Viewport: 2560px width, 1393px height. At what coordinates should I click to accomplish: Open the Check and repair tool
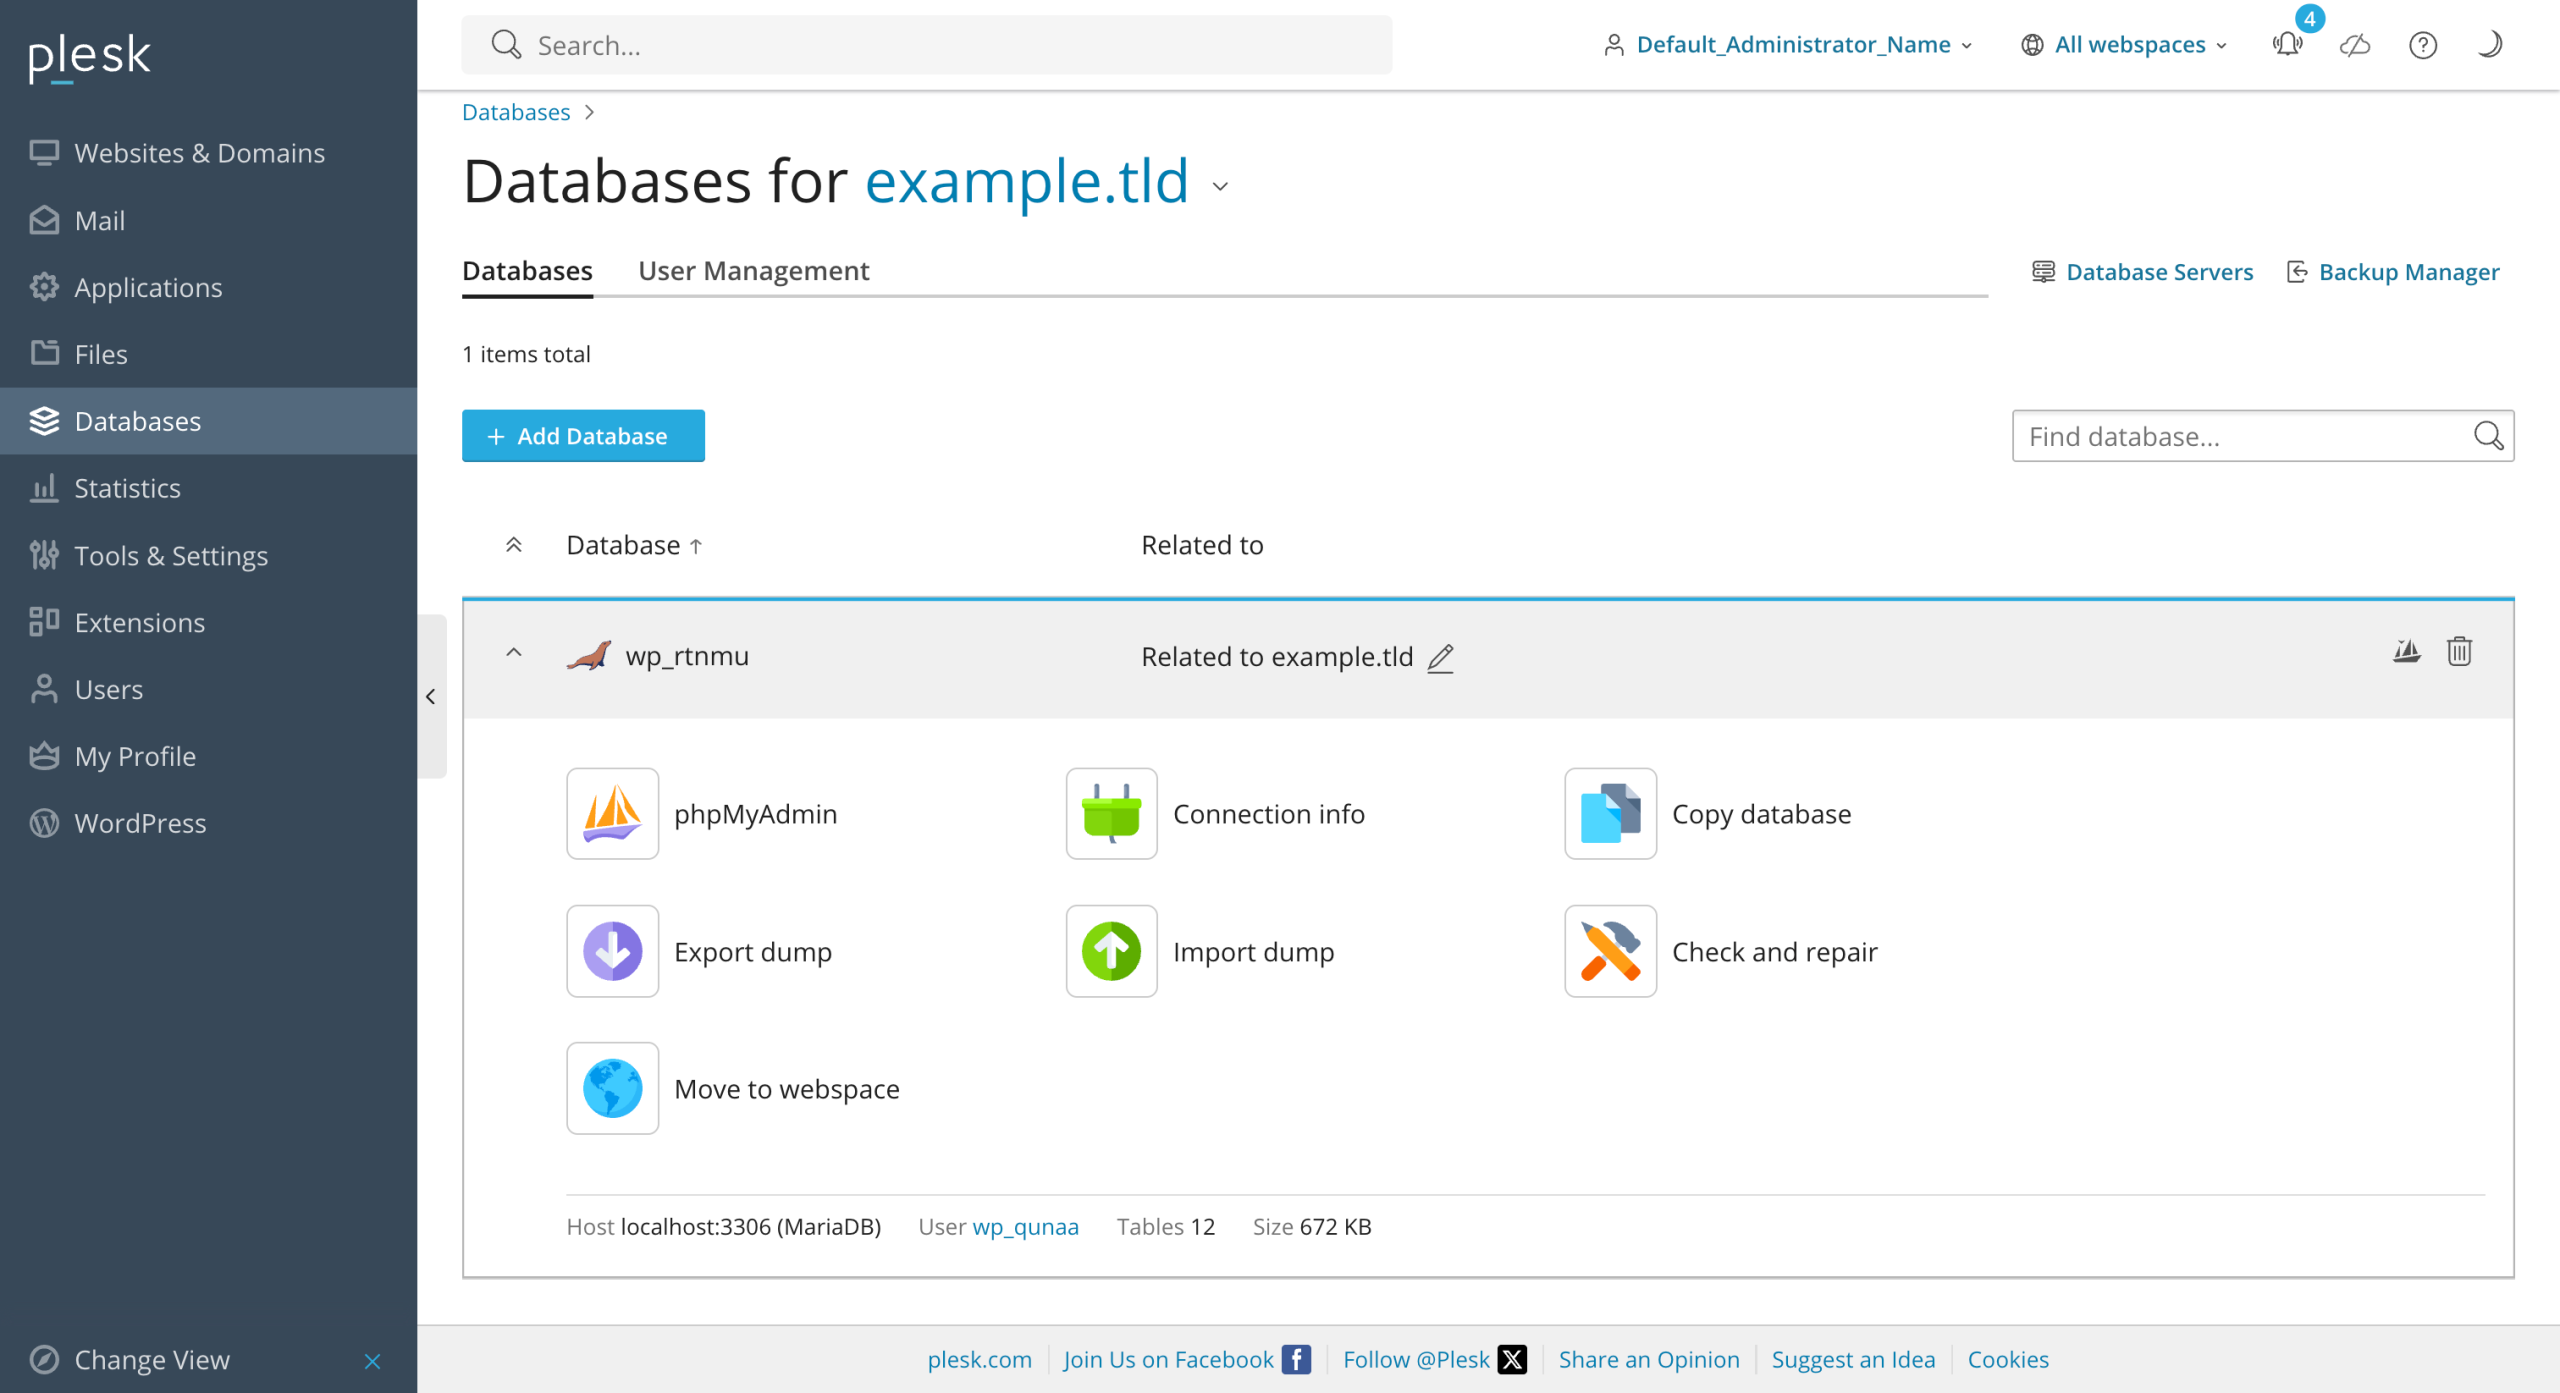(x=1610, y=951)
